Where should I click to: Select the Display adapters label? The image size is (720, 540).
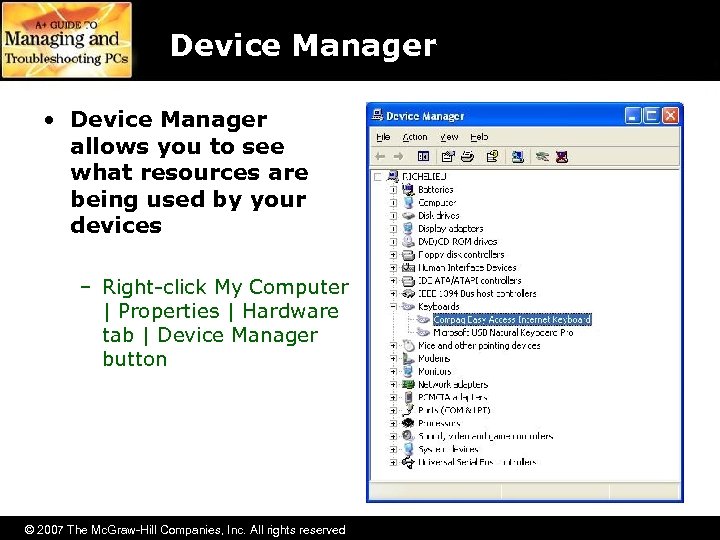tap(450, 228)
